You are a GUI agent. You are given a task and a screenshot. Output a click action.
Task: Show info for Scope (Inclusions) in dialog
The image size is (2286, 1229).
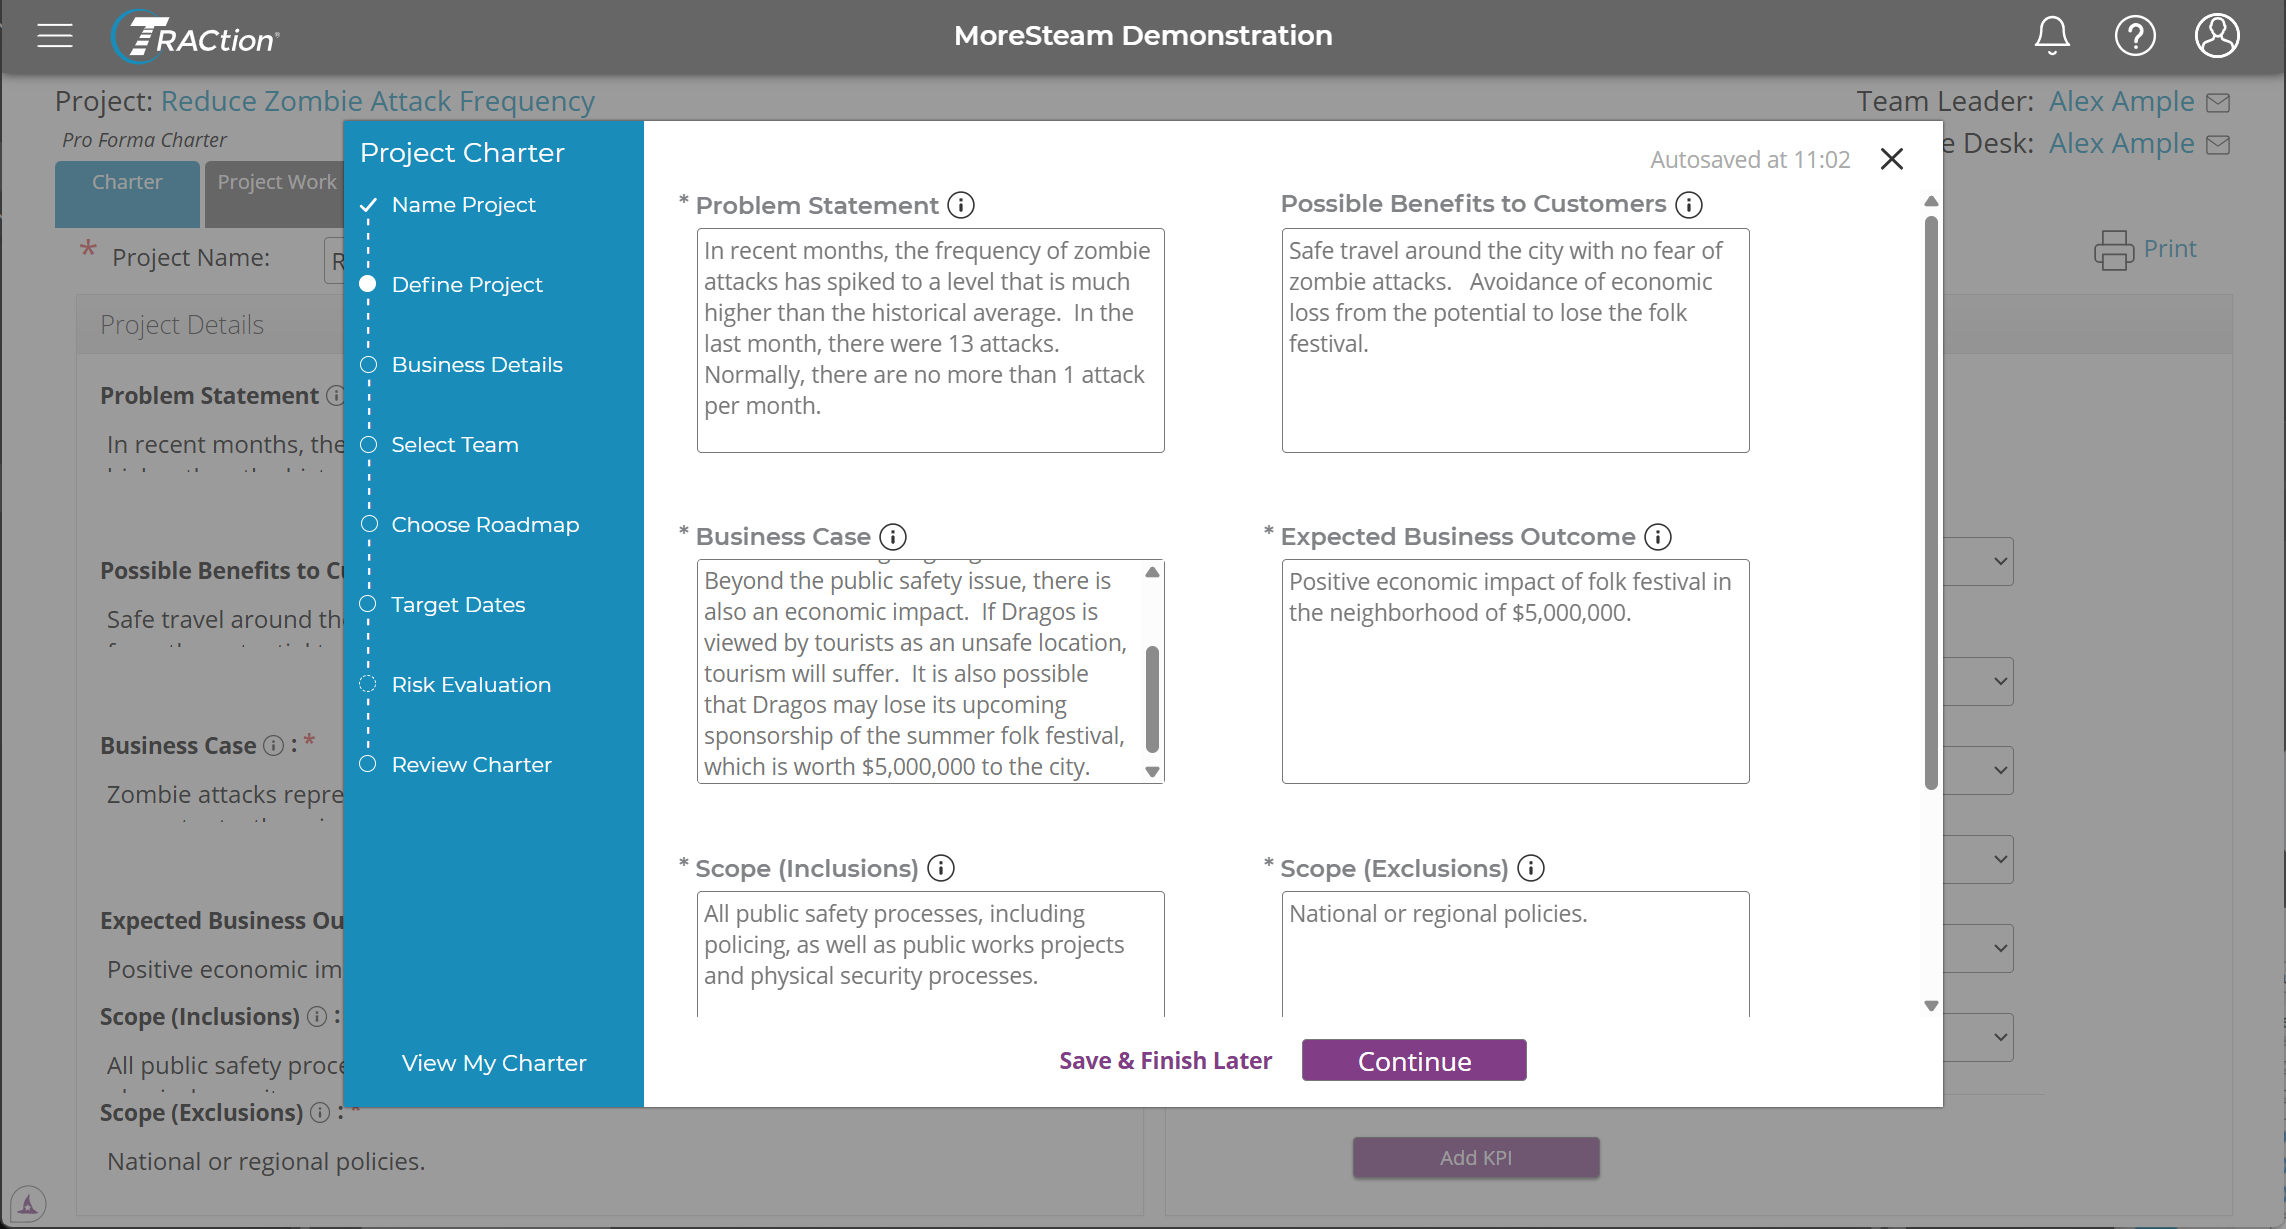(x=941, y=868)
